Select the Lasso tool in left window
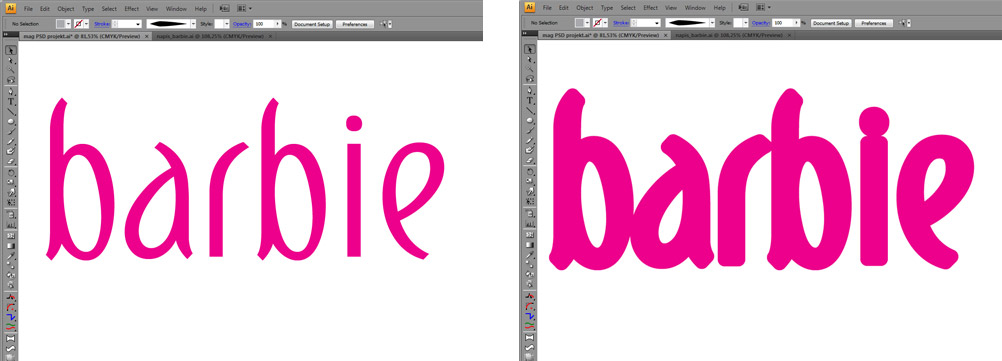The image size is (1002, 361). click(x=11, y=80)
